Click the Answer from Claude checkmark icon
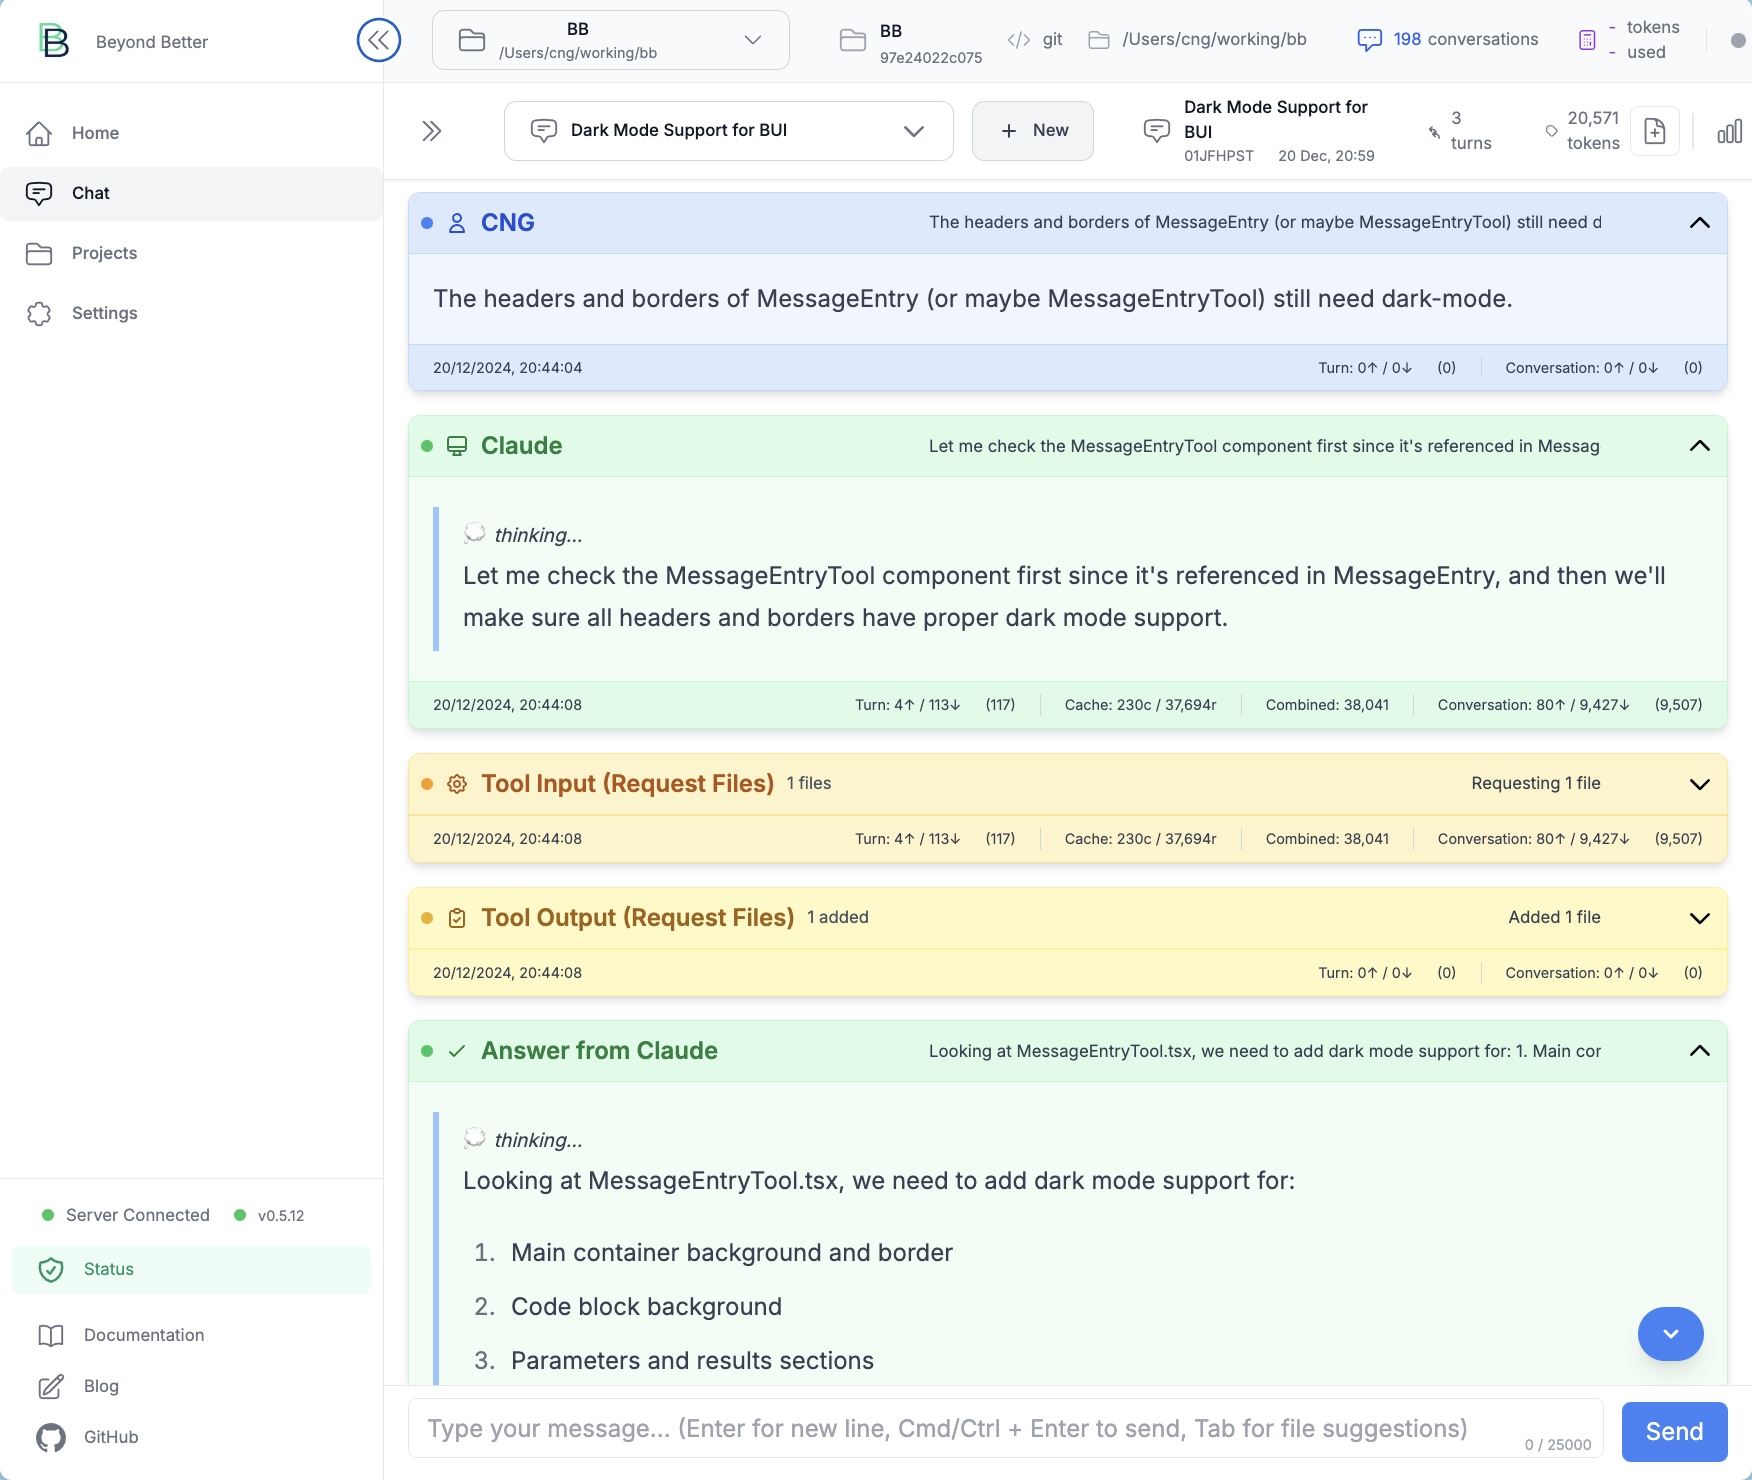Screen dimensions: 1752x1480 (x=457, y=1051)
